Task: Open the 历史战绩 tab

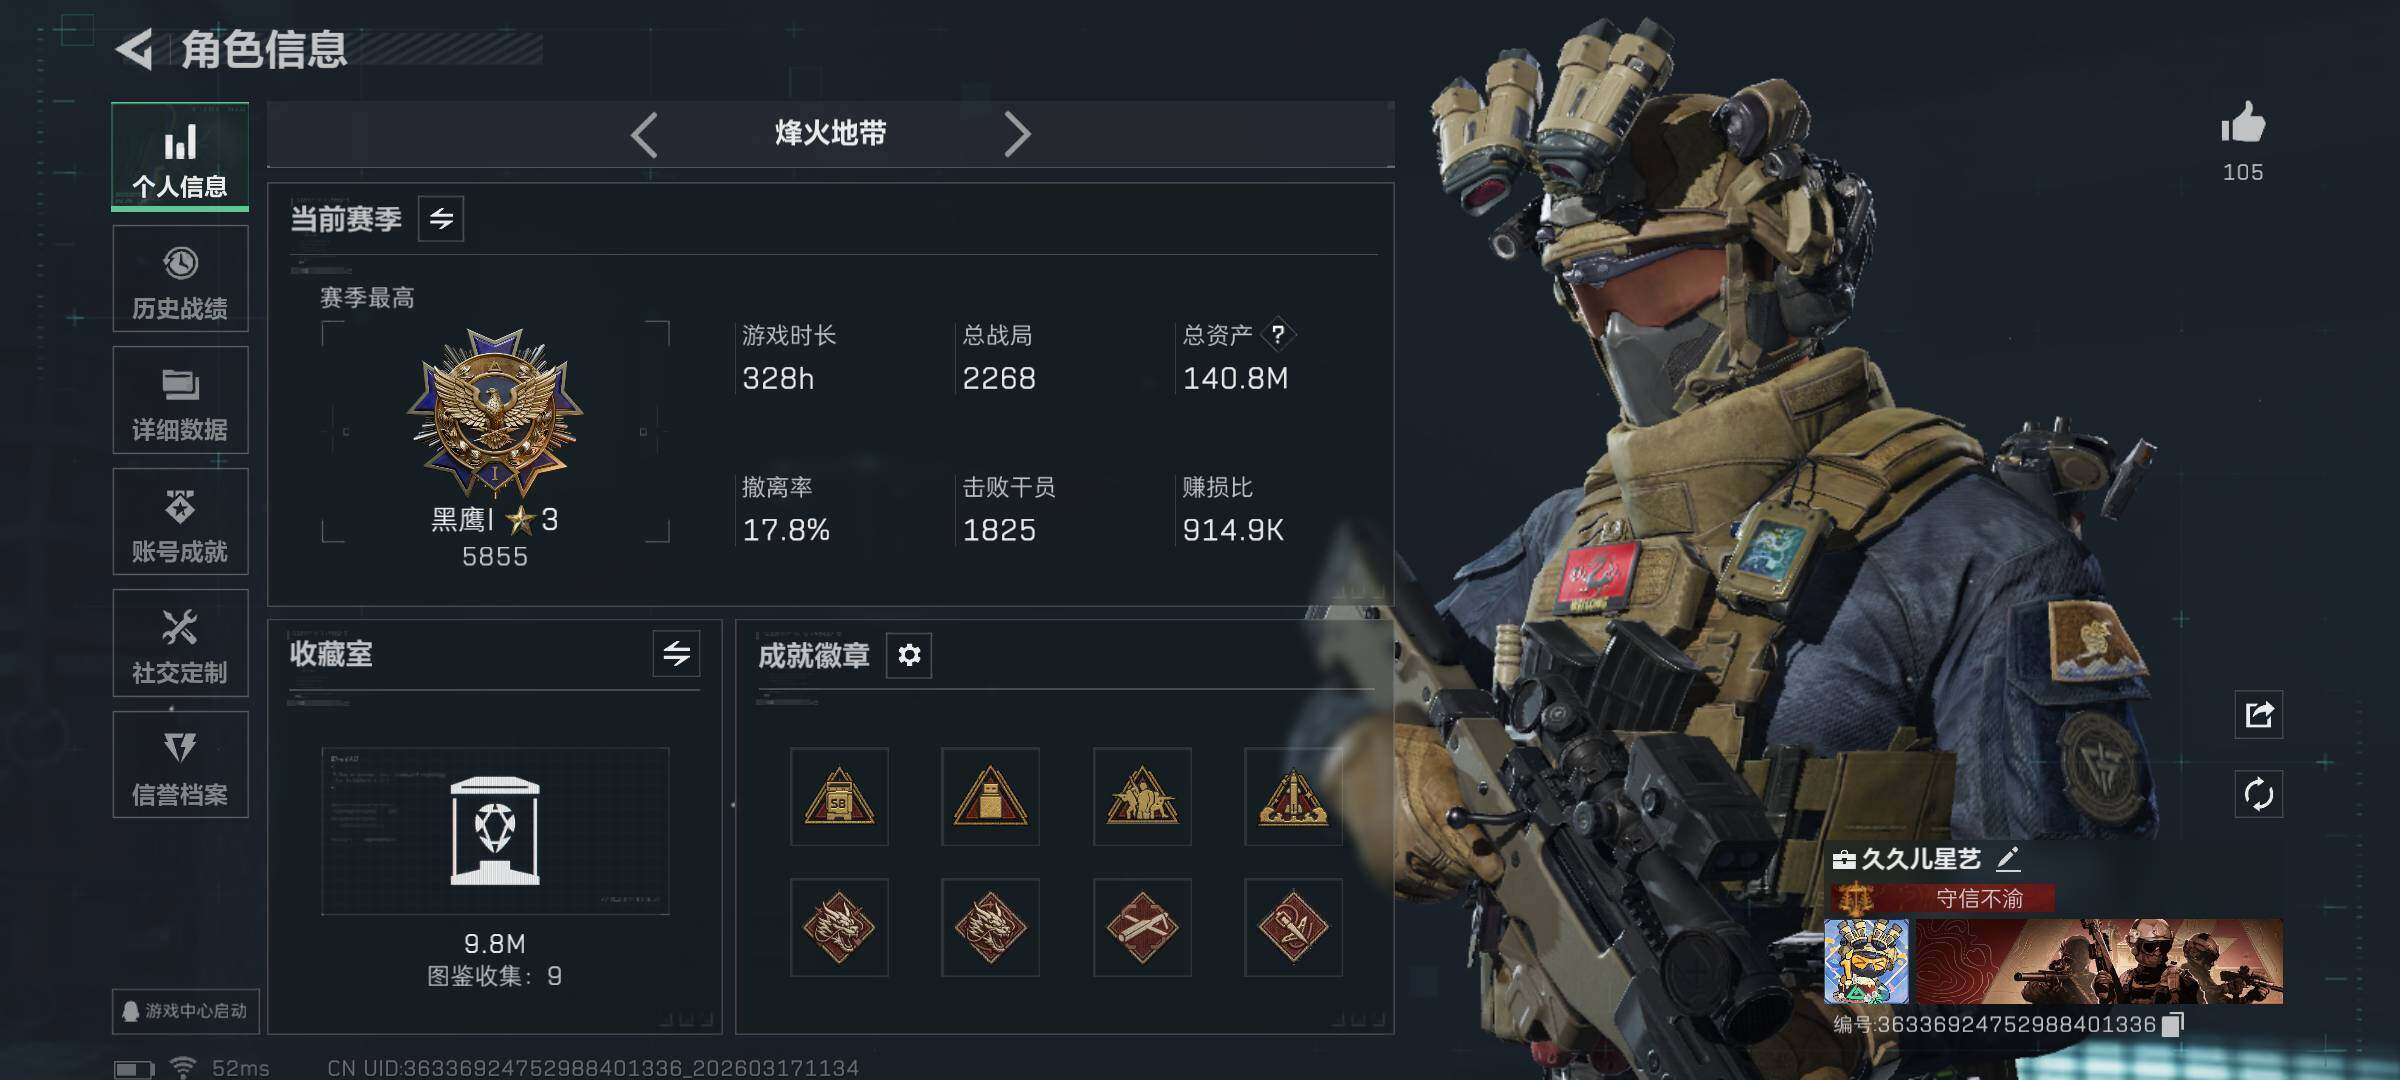Action: (180, 279)
